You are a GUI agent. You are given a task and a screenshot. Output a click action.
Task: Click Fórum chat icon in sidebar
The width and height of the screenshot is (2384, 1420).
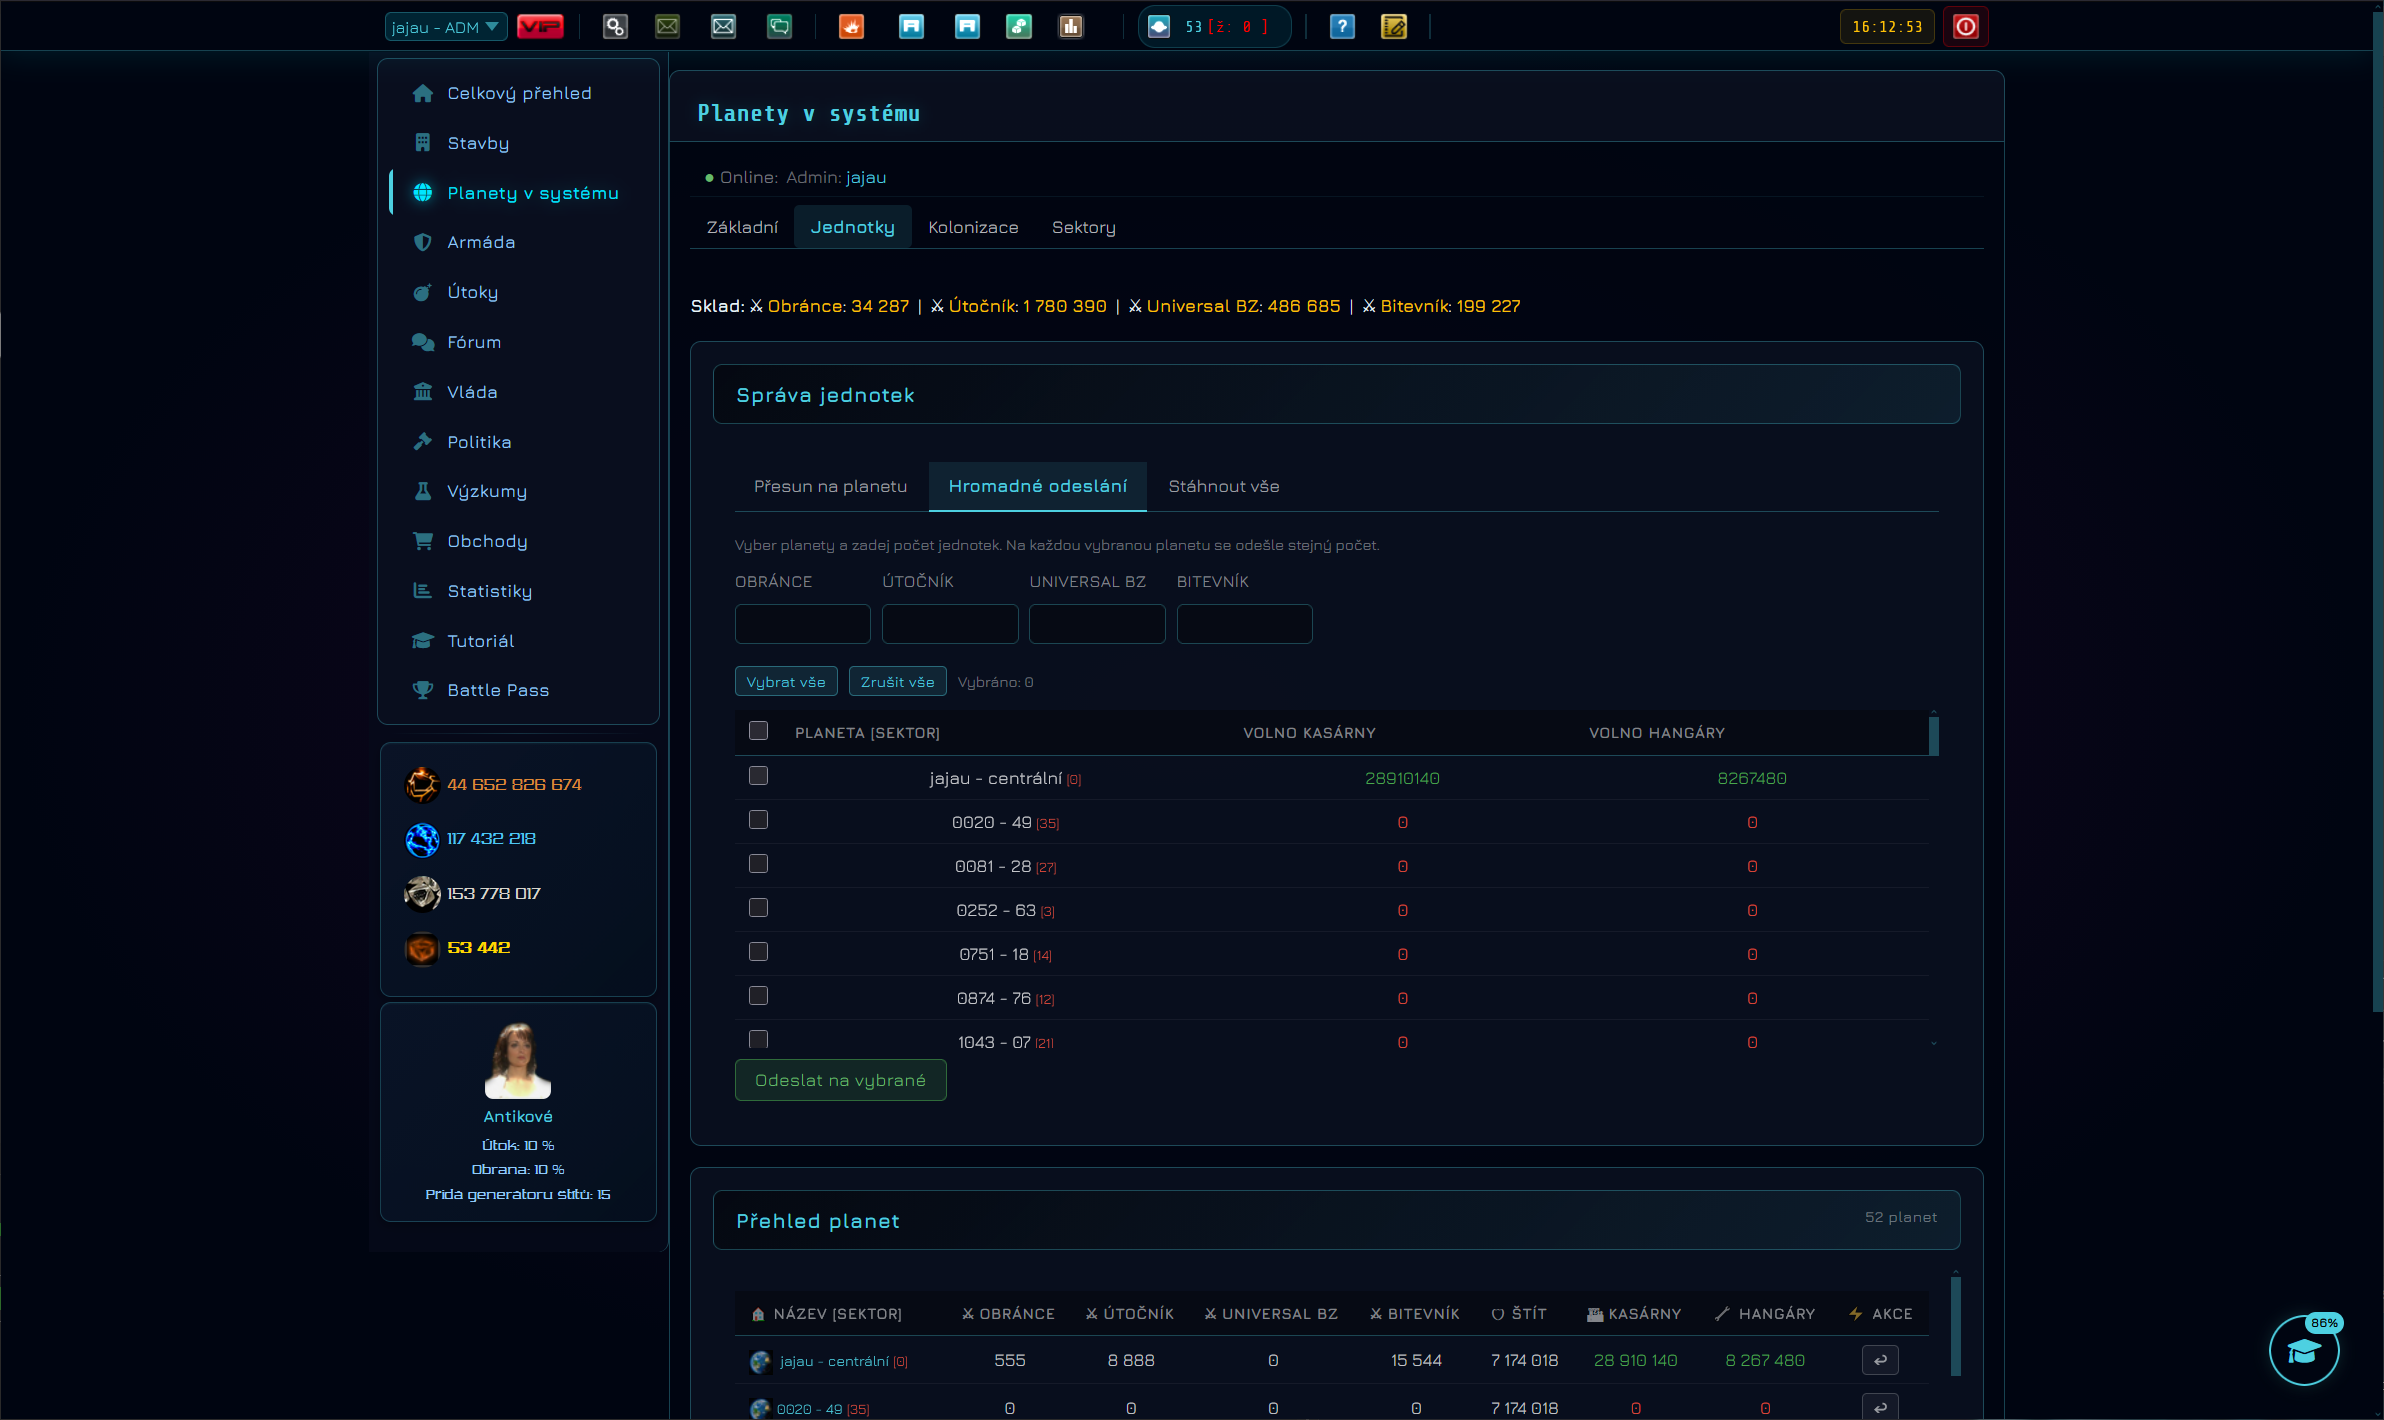423,342
